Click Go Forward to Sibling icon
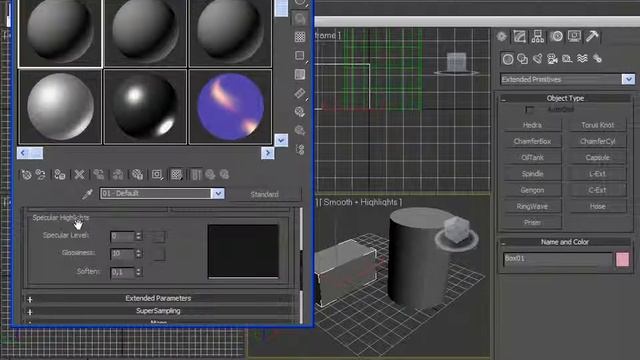 (x=224, y=175)
